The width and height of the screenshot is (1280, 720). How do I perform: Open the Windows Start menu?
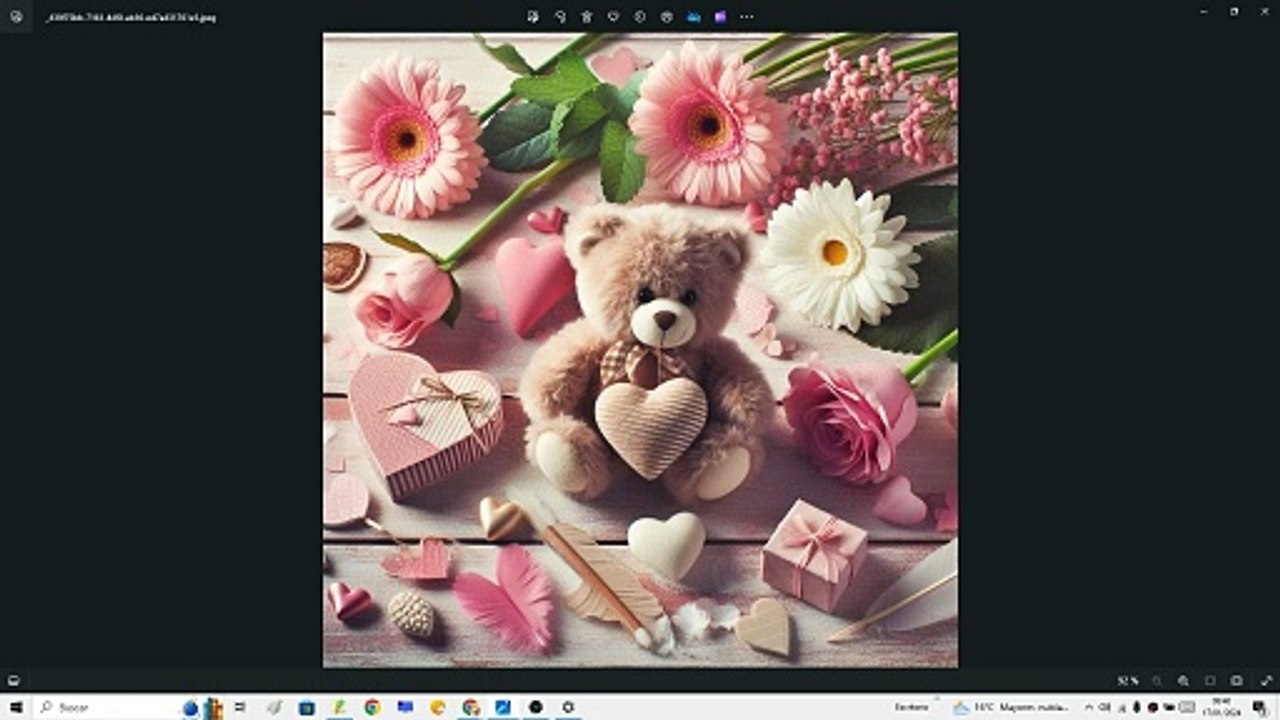click(16, 707)
